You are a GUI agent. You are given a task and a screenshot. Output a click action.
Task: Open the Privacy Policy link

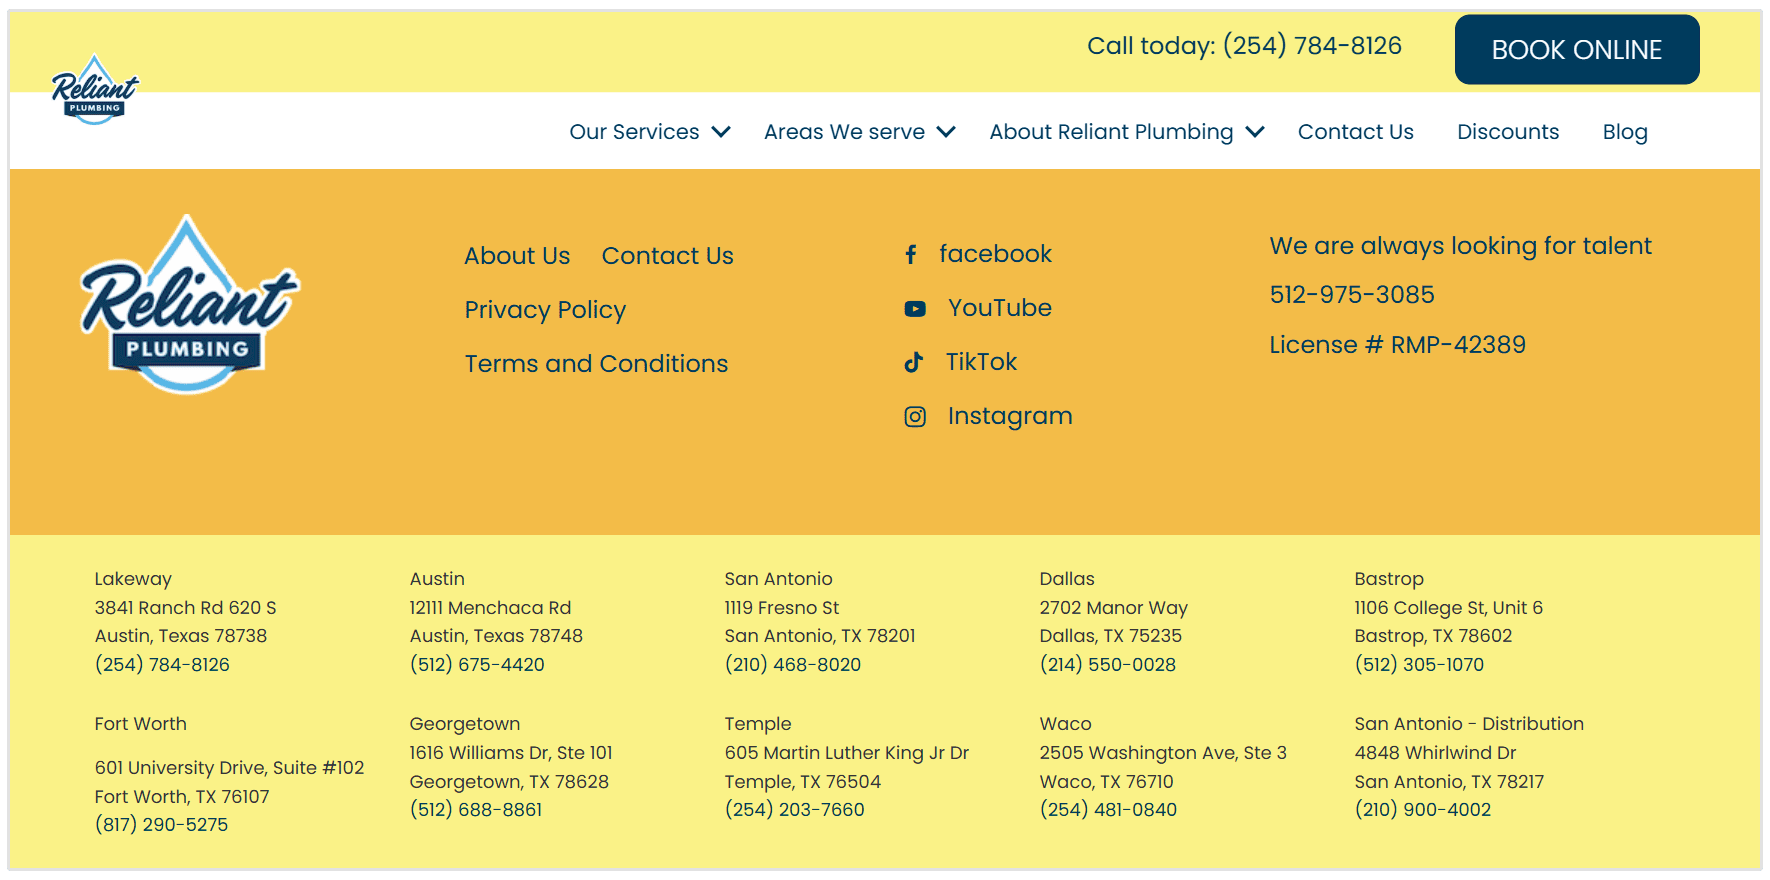point(545,310)
